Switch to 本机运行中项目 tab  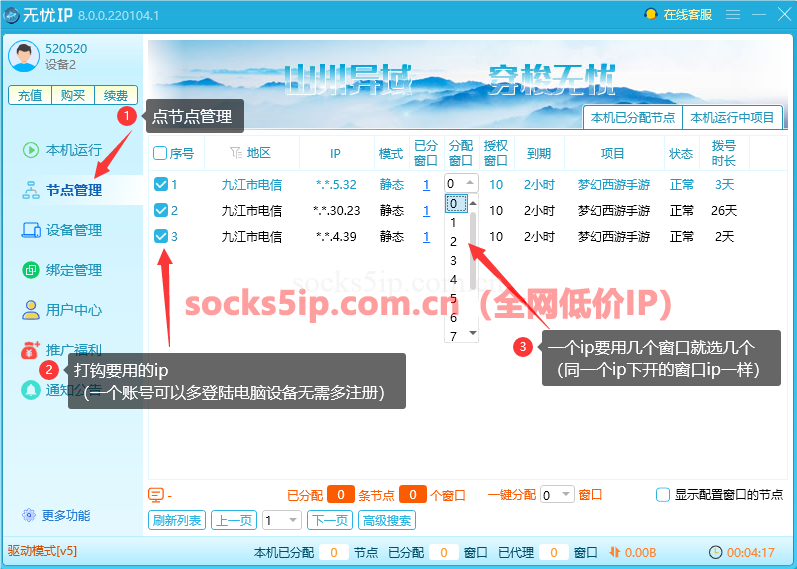(732, 118)
